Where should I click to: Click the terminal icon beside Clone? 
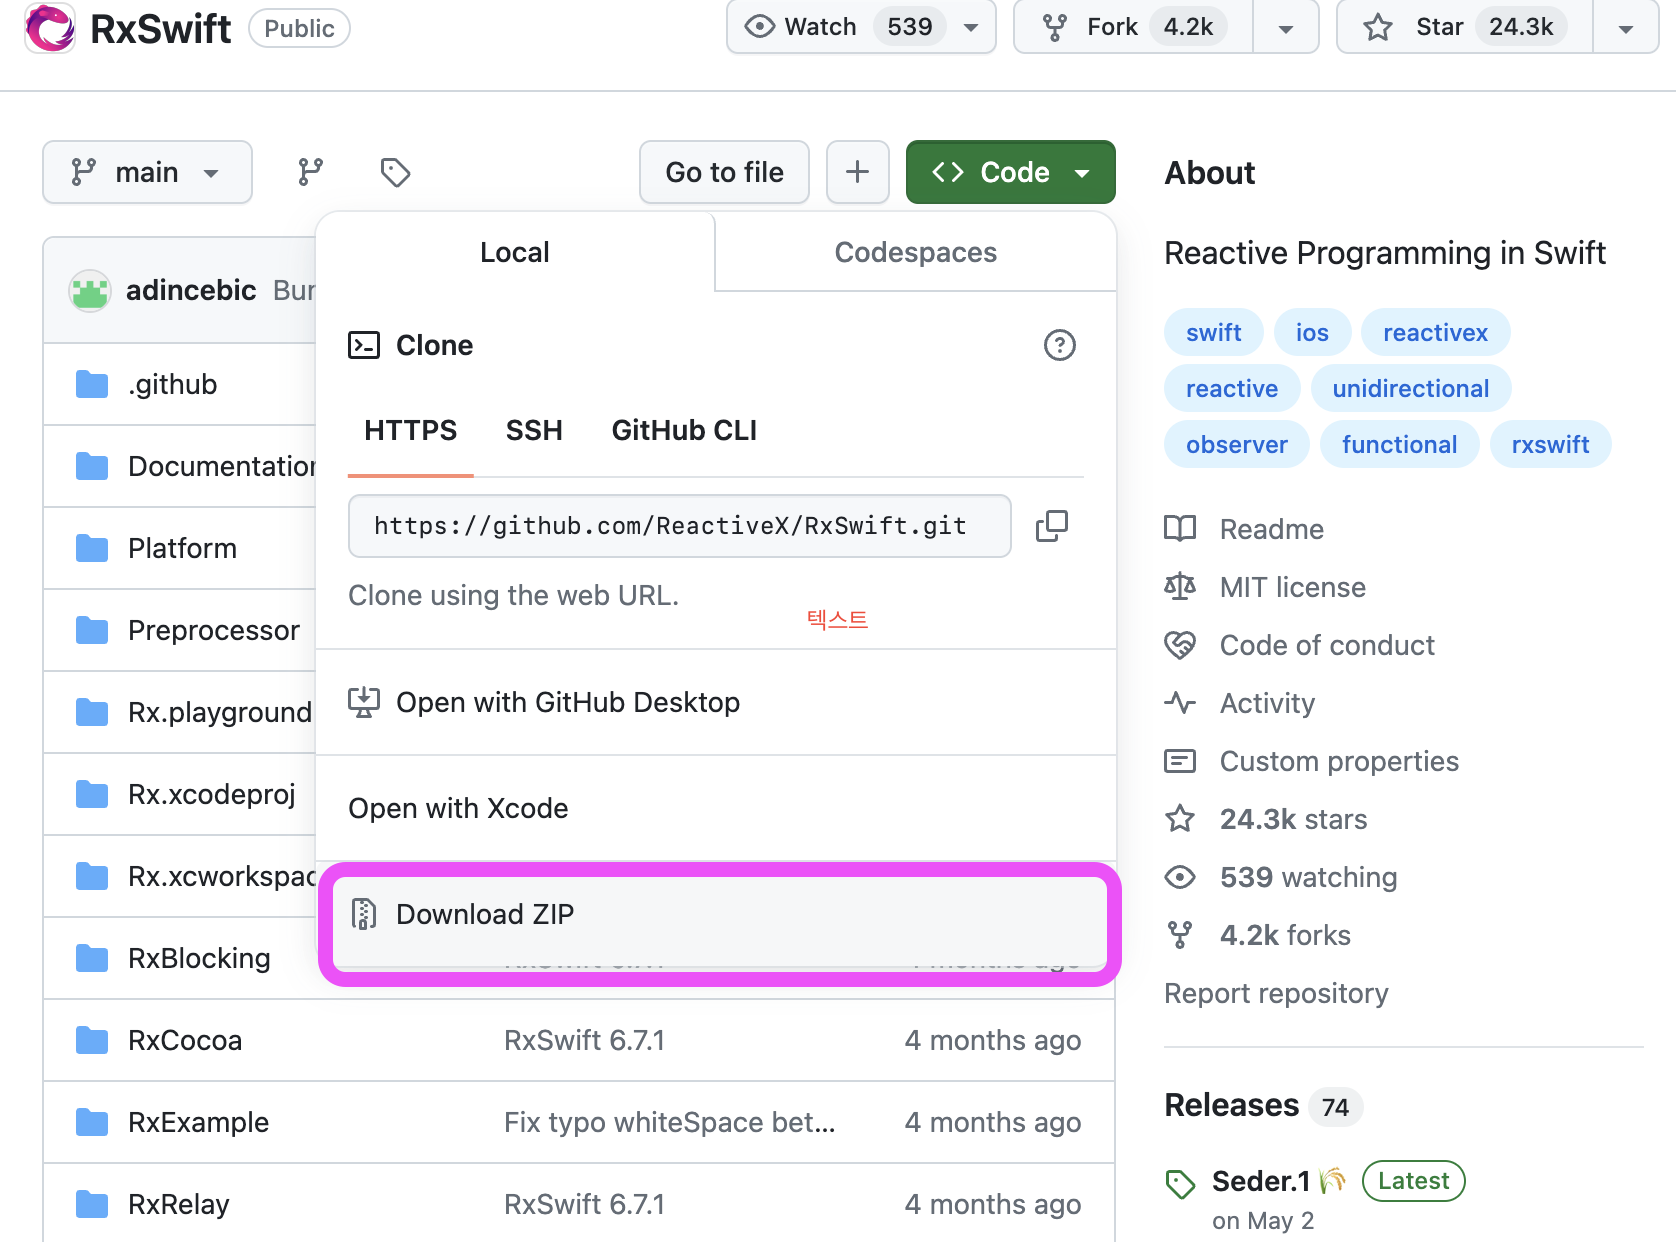click(x=364, y=345)
